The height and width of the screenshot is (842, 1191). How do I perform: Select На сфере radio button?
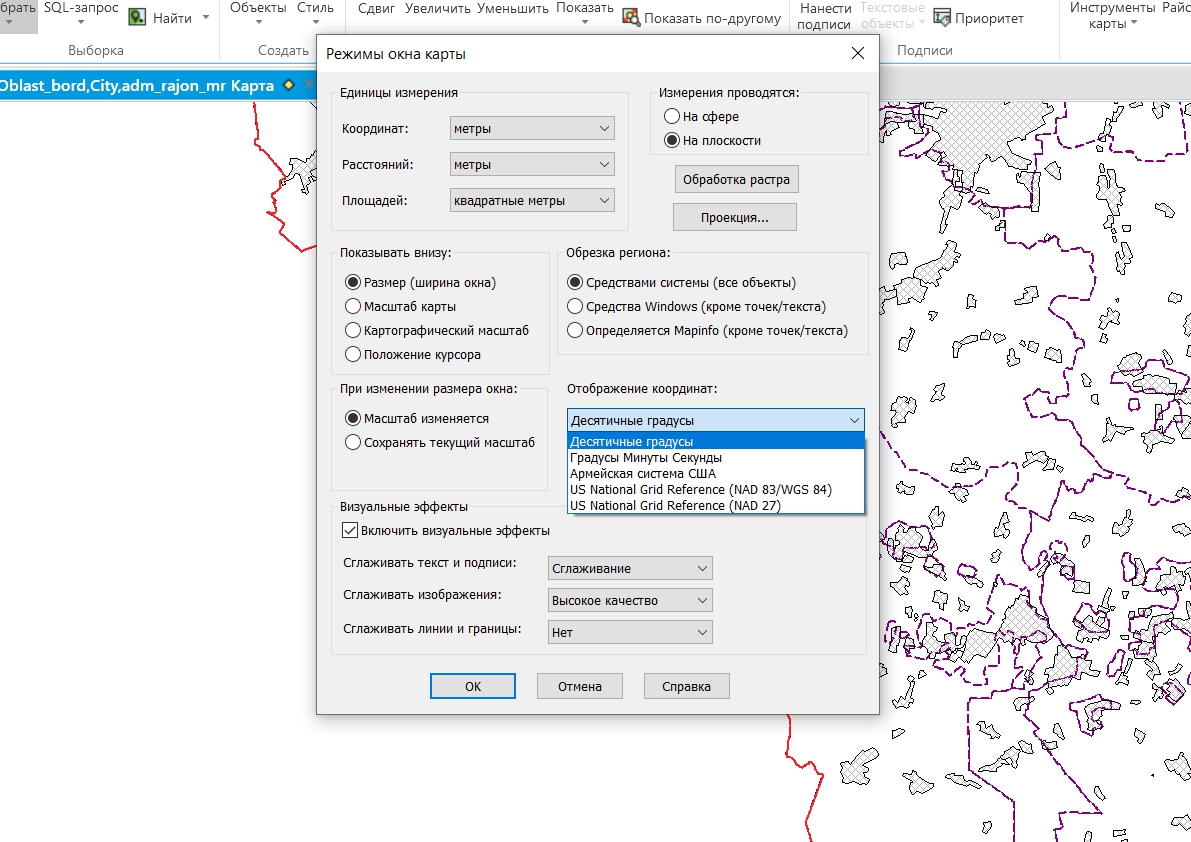click(x=671, y=116)
